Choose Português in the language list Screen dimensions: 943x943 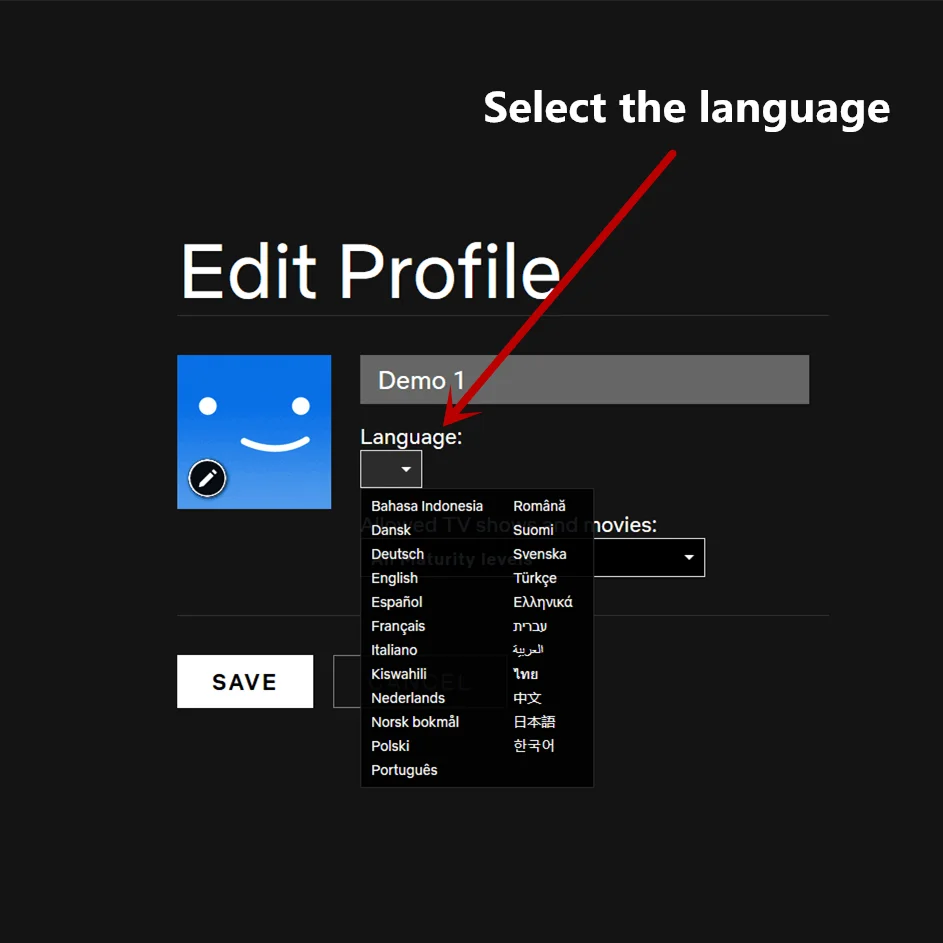pyautogui.click(x=404, y=770)
